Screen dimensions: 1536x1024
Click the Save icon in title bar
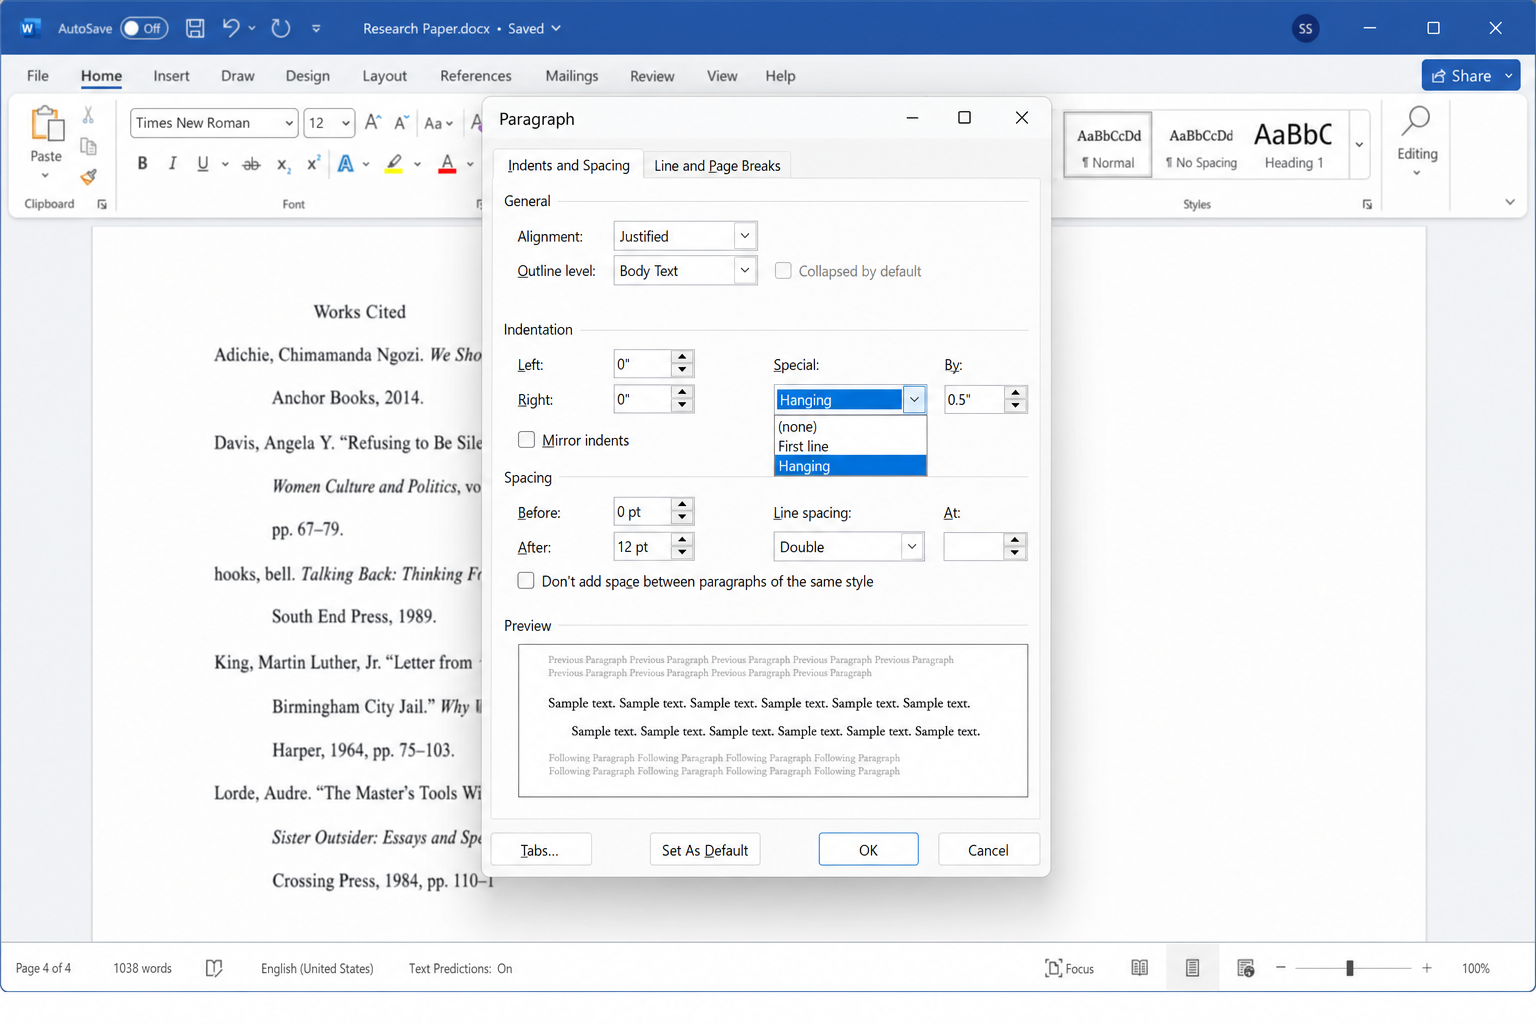195,28
